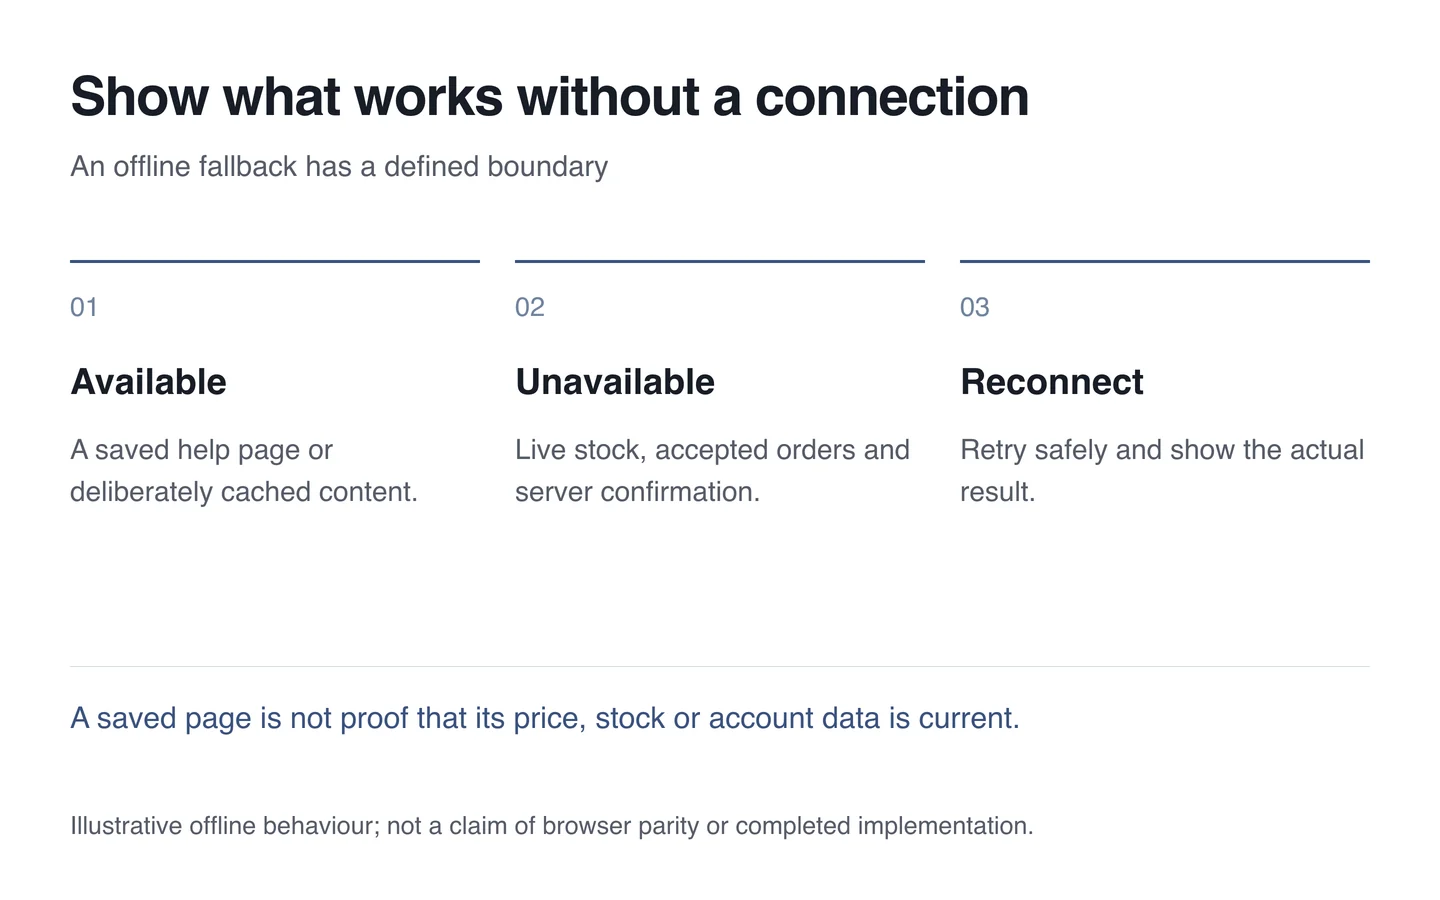Viewport: 1440px width, 900px height.
Task: Click 'server confirmation.' in the Unavailable column
Action: pos(638,492)
